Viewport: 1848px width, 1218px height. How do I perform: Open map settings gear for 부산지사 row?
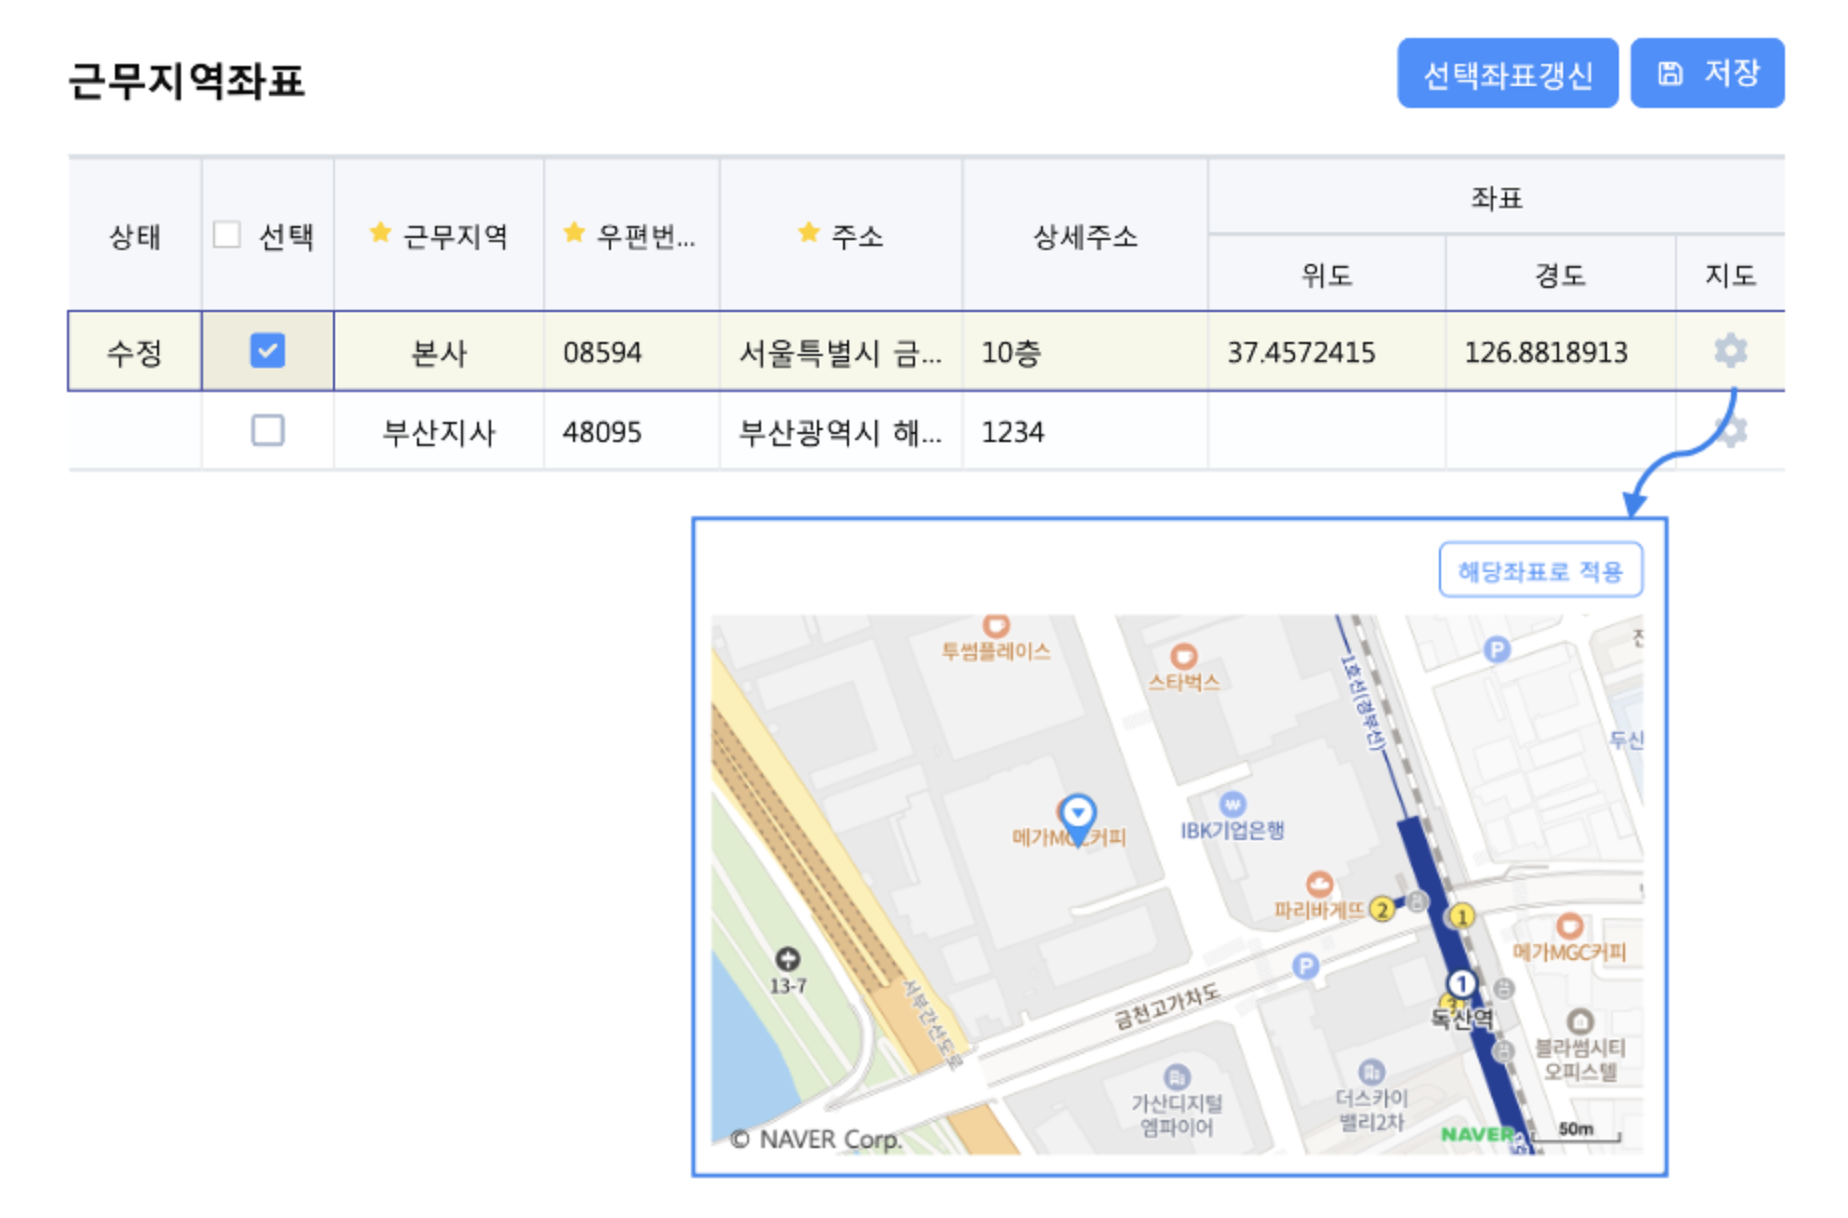coord(1732,431)
